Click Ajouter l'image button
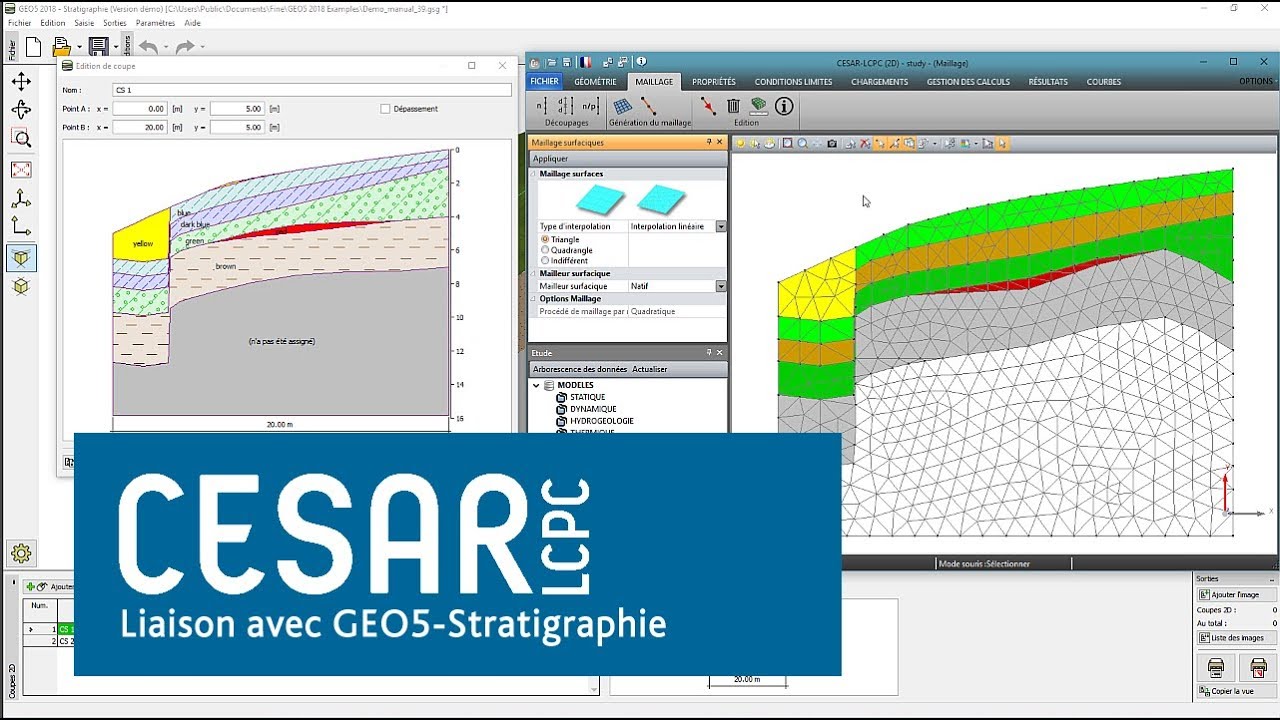This screenshot has height=720, width=1280. (x=1236, y=595)
